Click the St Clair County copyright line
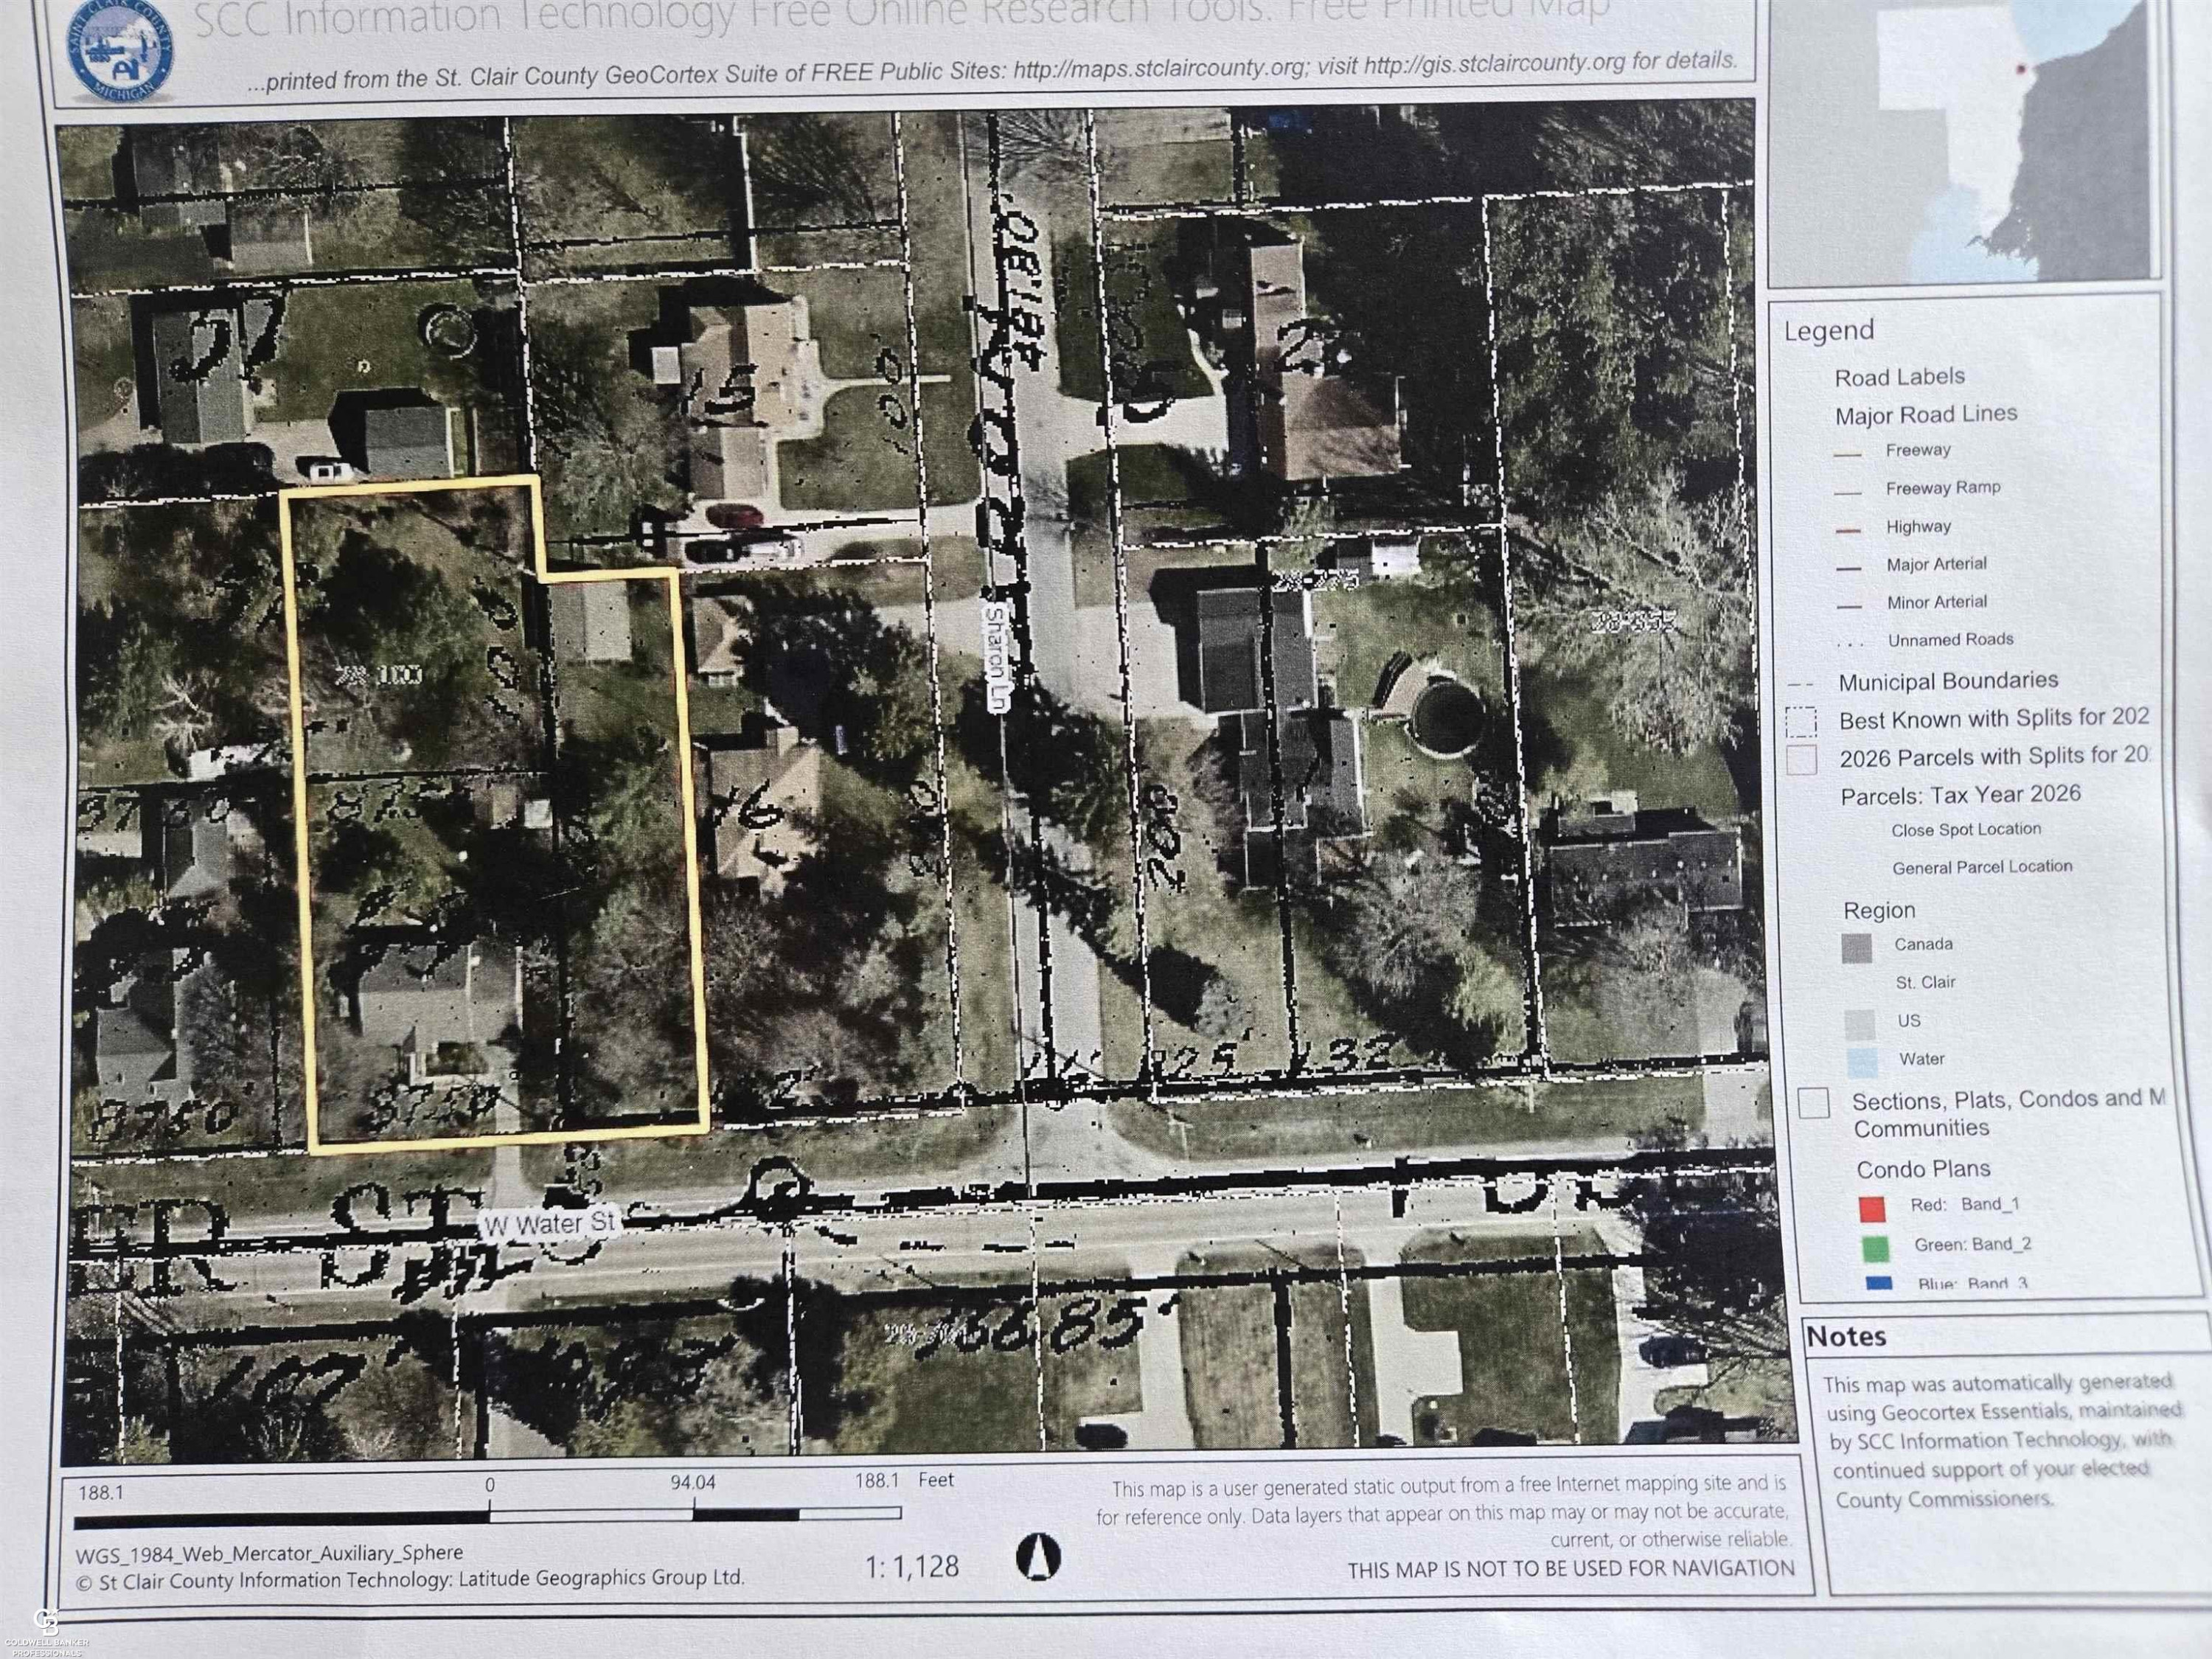The width and height of the screenshot is (2212, 1659). (x=410, y=1579)
